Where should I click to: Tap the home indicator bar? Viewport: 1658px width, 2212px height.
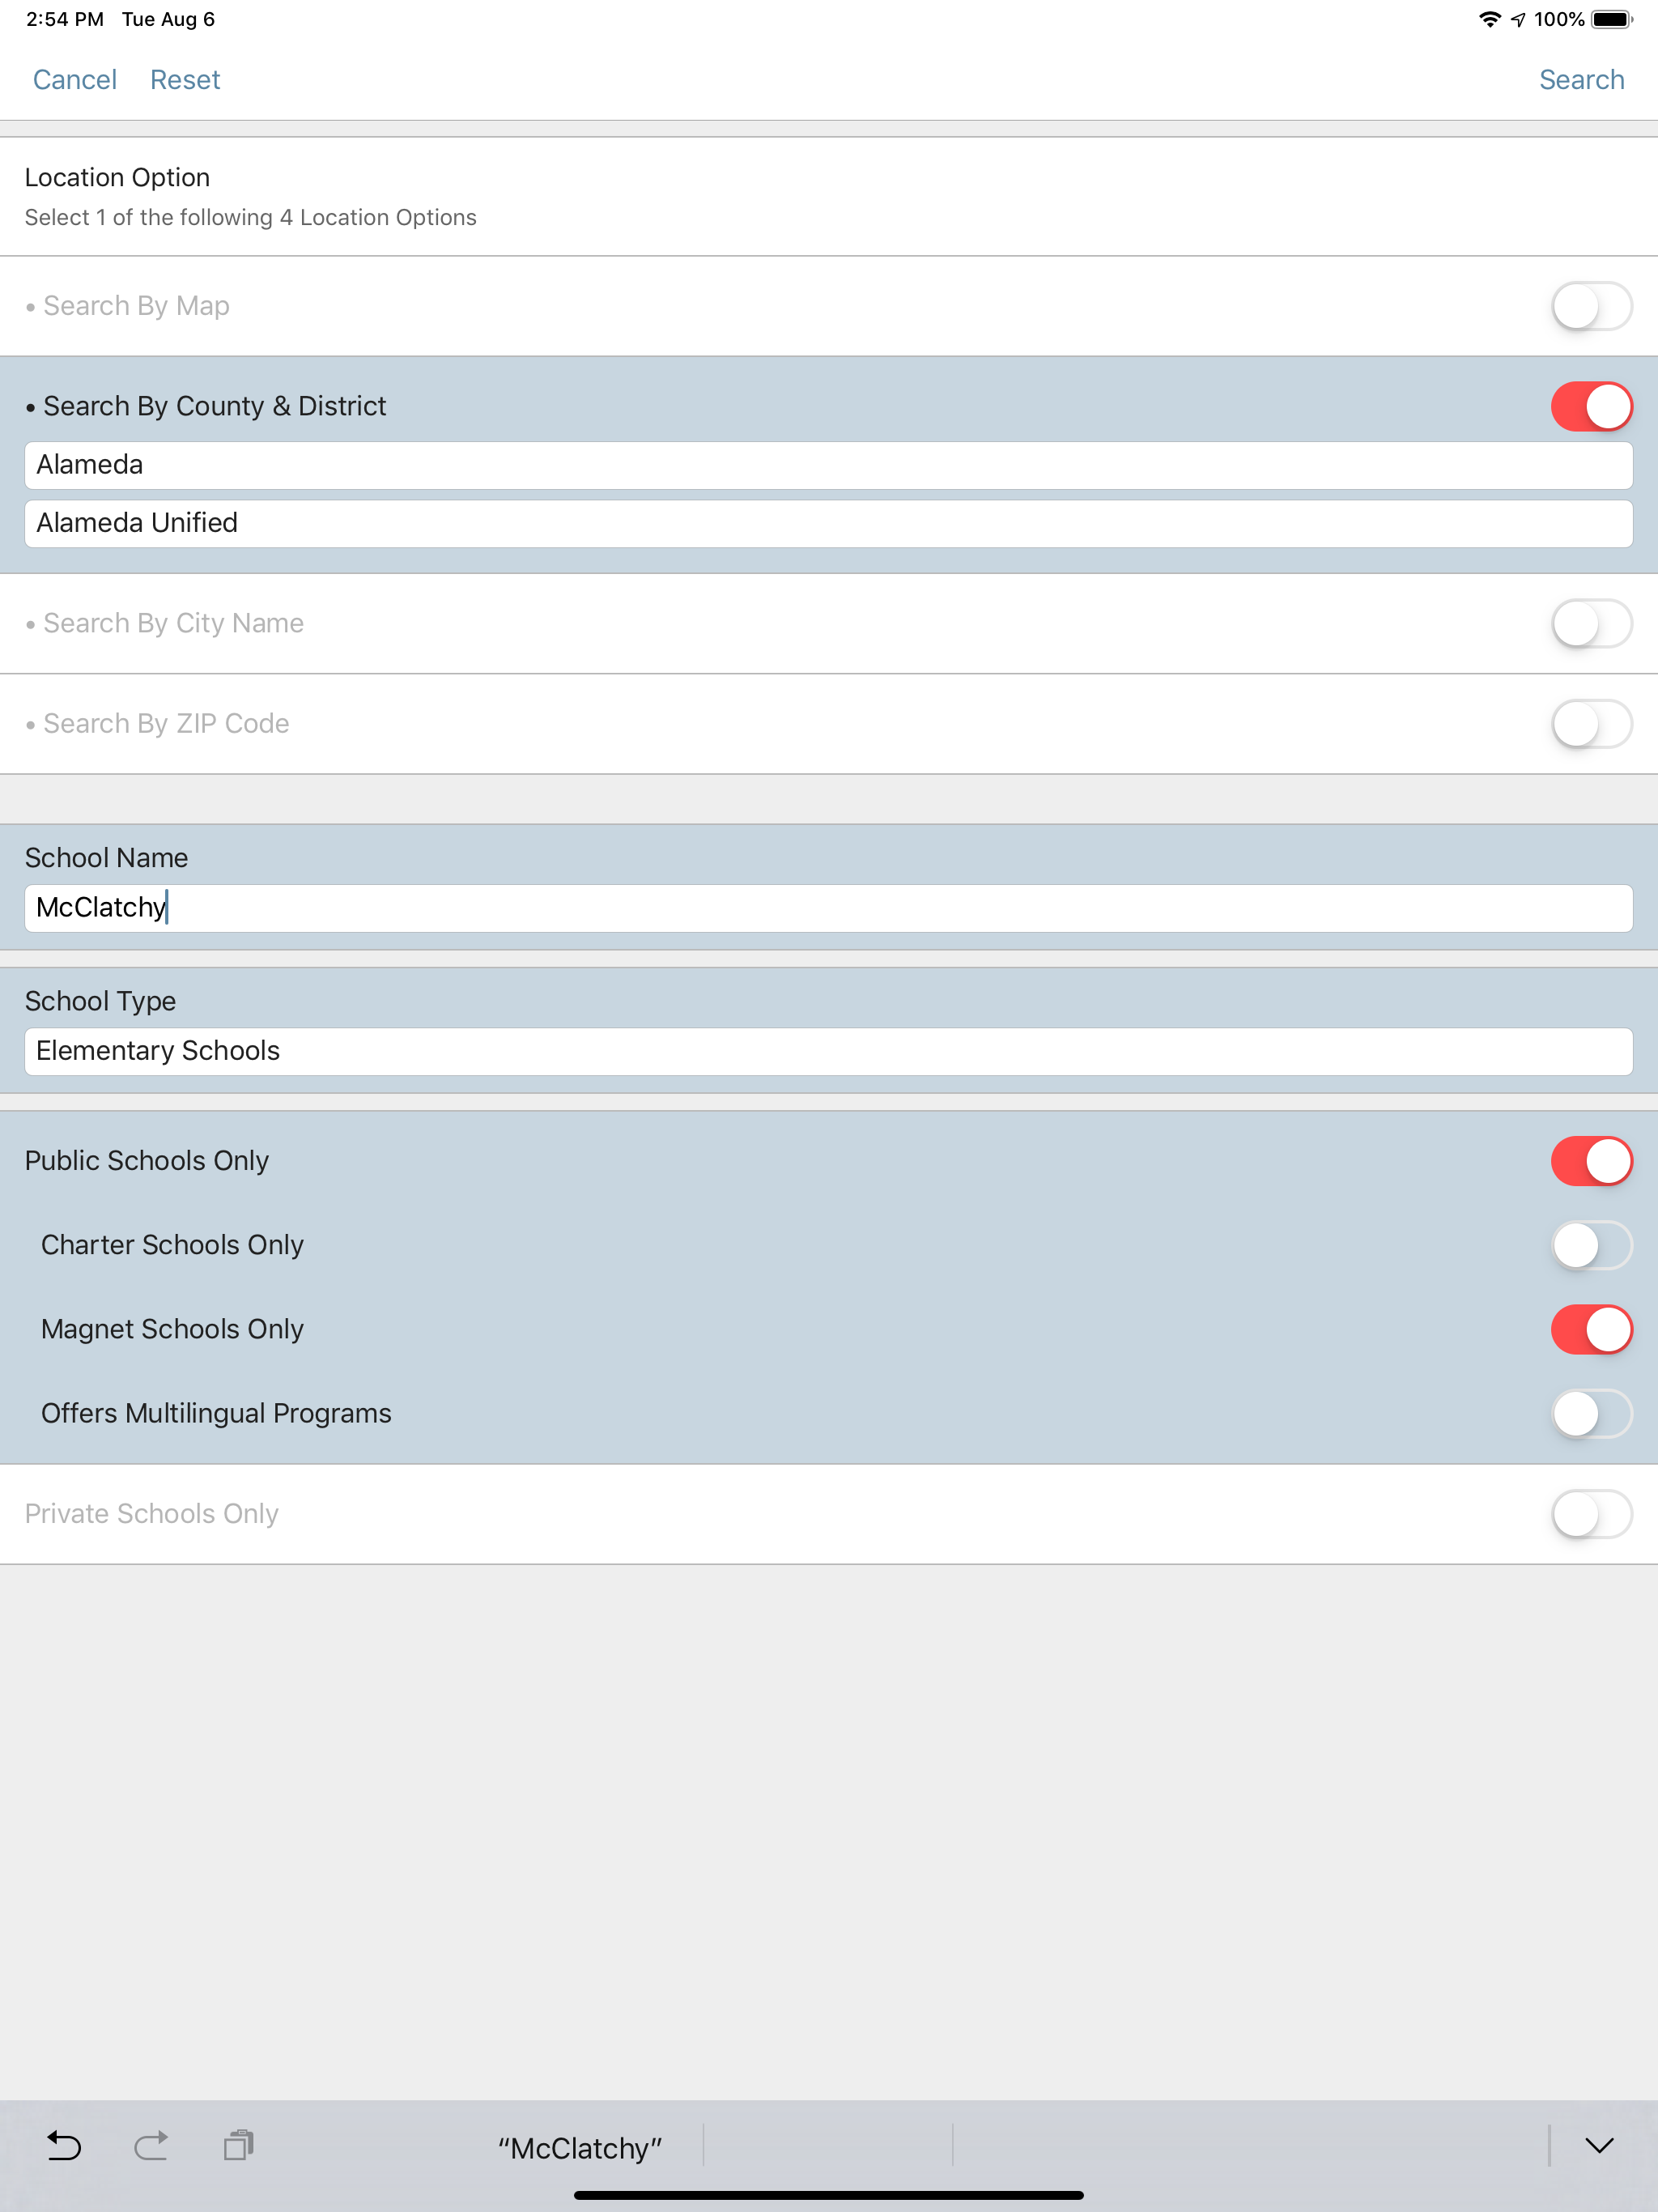click(829, 2195)
